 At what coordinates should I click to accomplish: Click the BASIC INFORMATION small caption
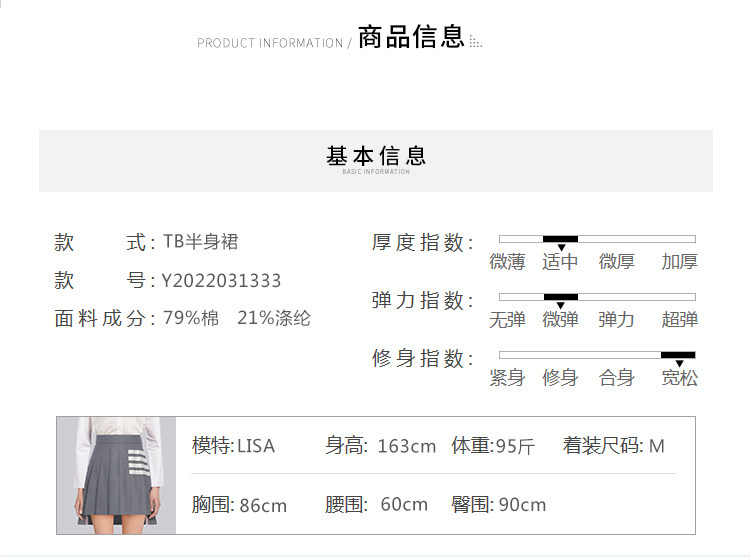coord(376,172)
